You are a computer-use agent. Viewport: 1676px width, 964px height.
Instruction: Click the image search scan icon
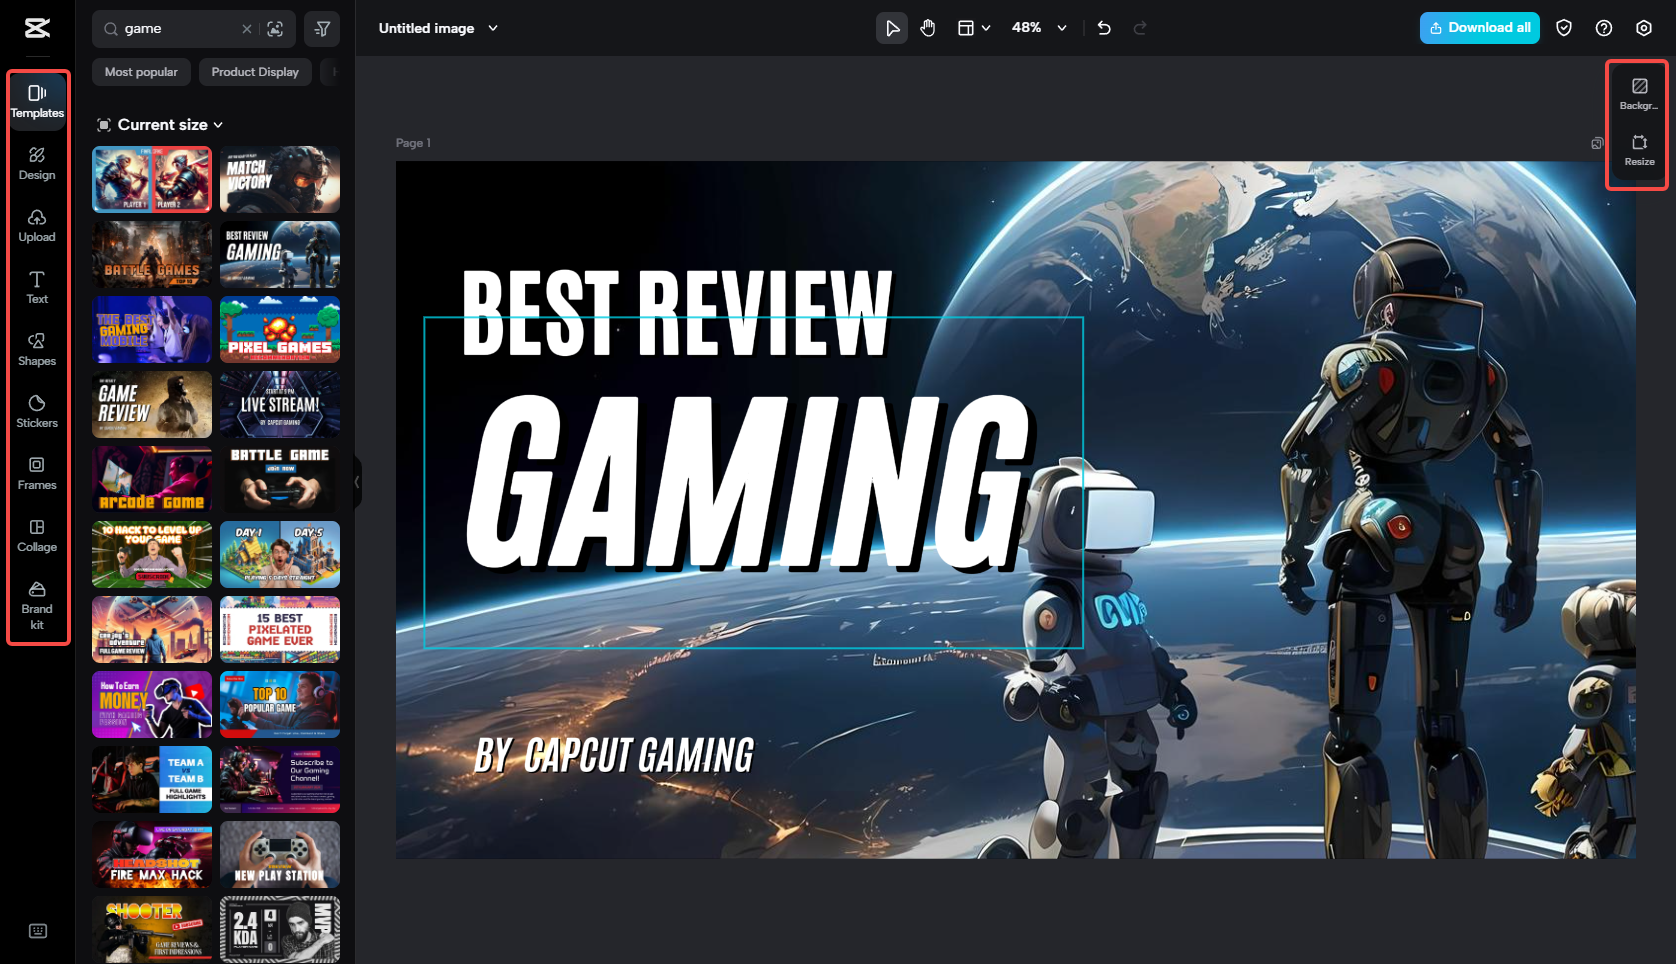point(275,29)
